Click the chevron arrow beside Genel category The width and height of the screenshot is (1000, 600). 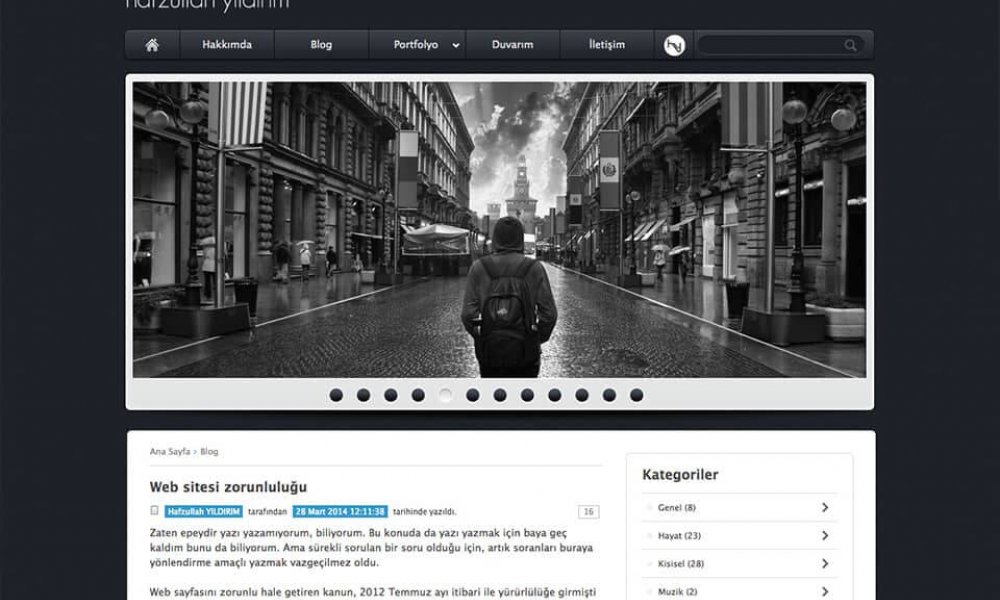[x=825, y=508]
